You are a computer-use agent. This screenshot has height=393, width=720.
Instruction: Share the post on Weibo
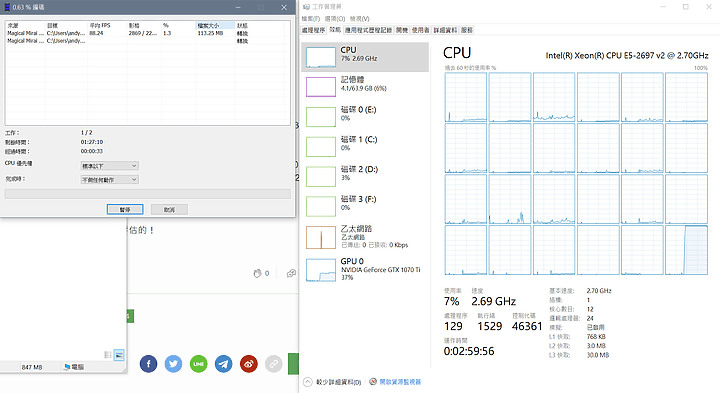[248, 364]
